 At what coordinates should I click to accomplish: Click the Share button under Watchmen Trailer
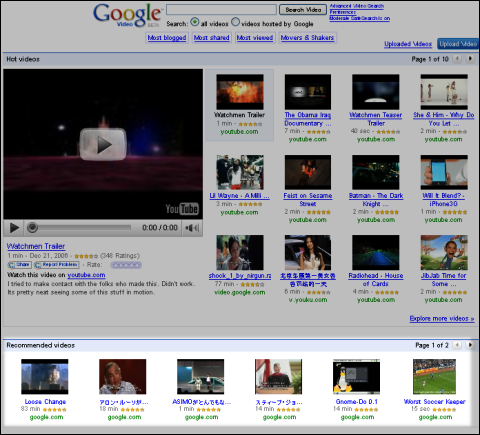pyautogui.click(x=20, y=265)
